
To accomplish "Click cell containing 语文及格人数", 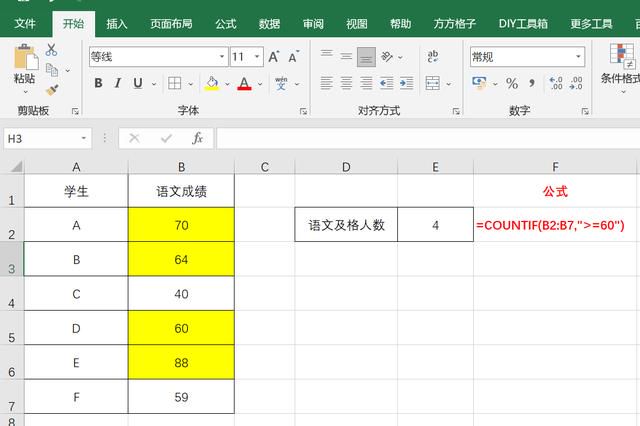I will coord(346,225).
